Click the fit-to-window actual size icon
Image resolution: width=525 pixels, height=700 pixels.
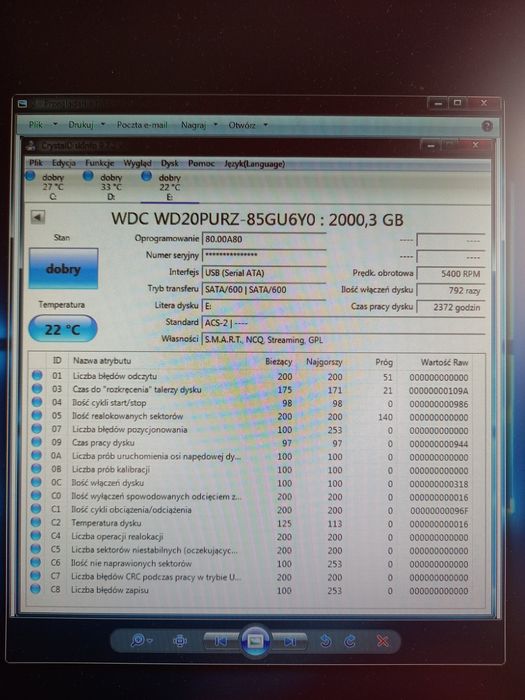point(179,641)
